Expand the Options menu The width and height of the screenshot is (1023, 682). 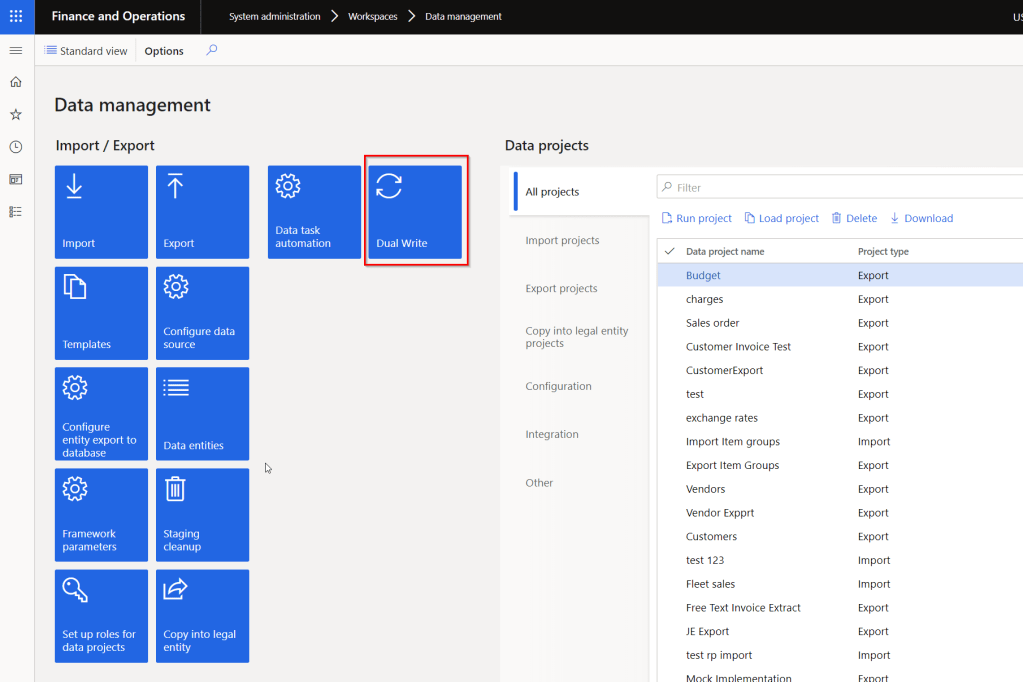(164, 51)
